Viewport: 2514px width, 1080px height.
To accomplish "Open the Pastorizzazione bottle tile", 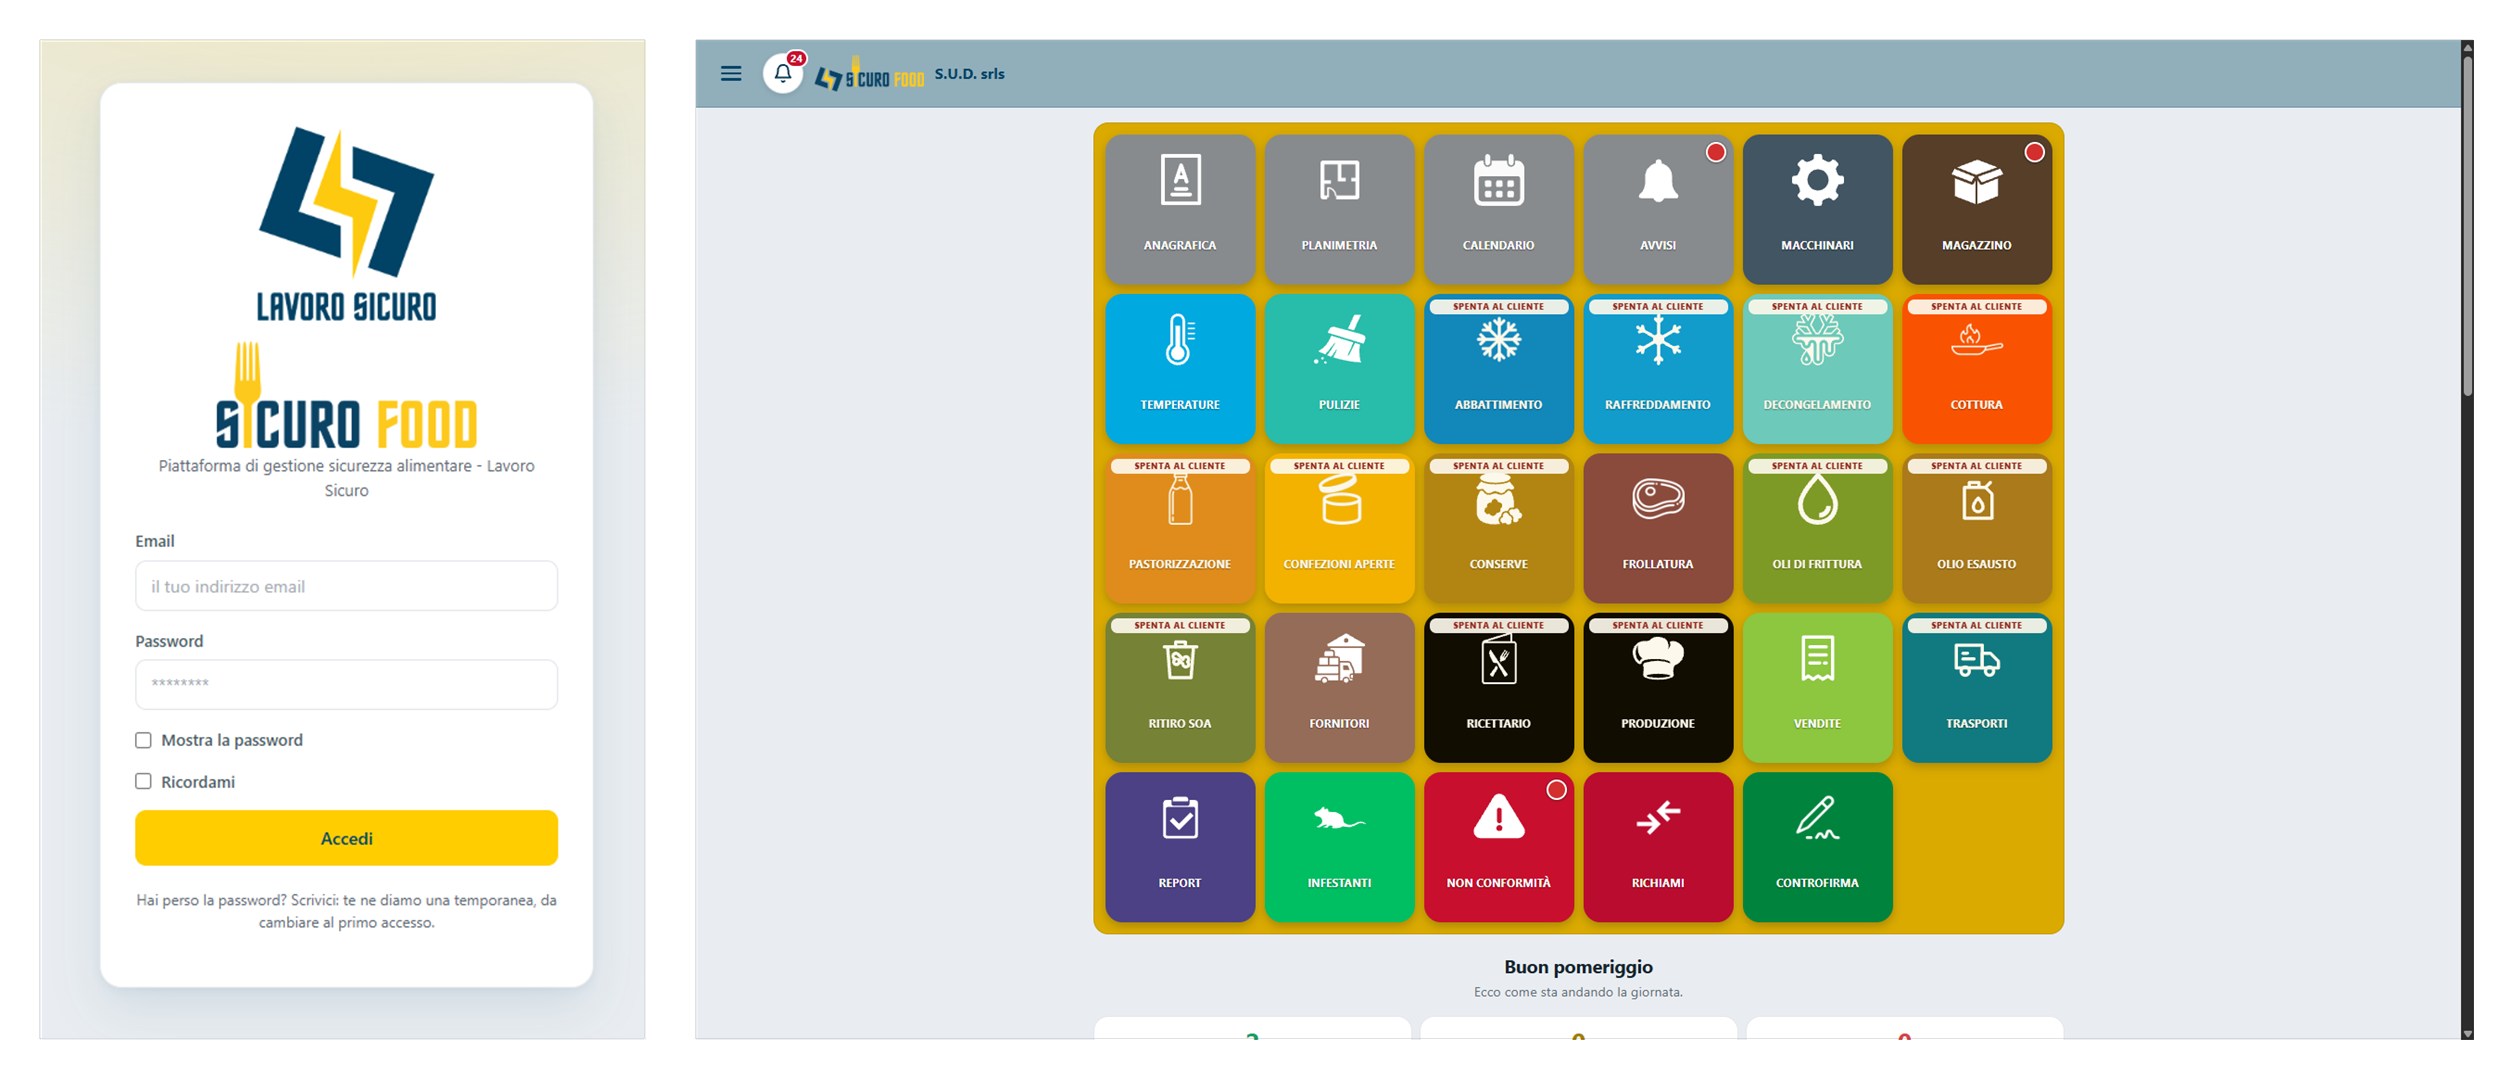I will (x=1180, y=528).
